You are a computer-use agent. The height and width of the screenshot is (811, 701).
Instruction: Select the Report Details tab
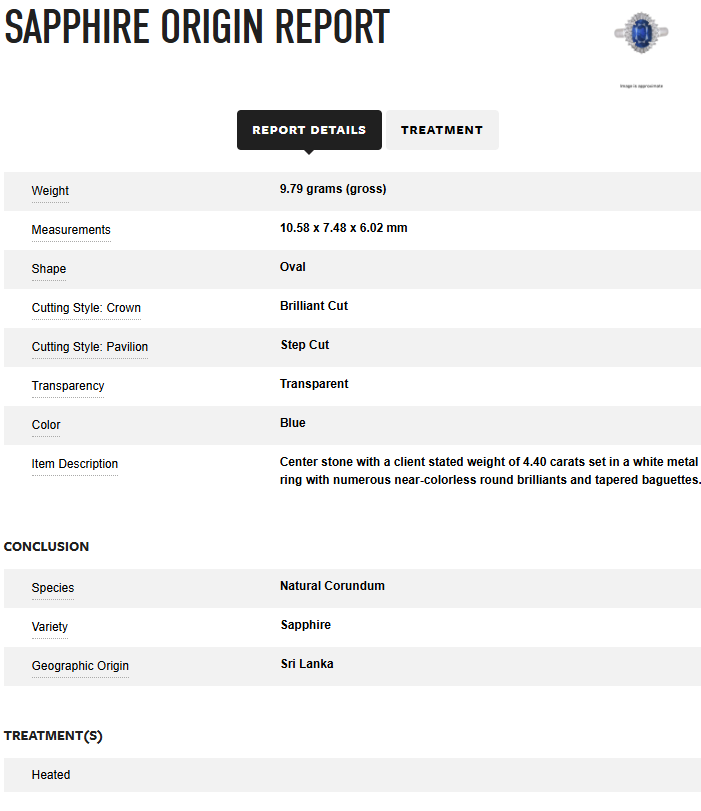(309, 130)
